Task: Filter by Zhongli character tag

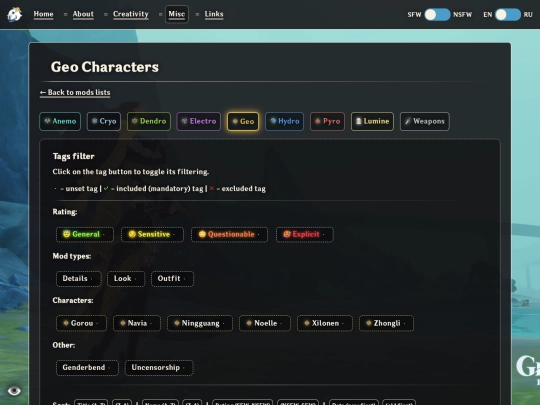Action: click(386, 323)
